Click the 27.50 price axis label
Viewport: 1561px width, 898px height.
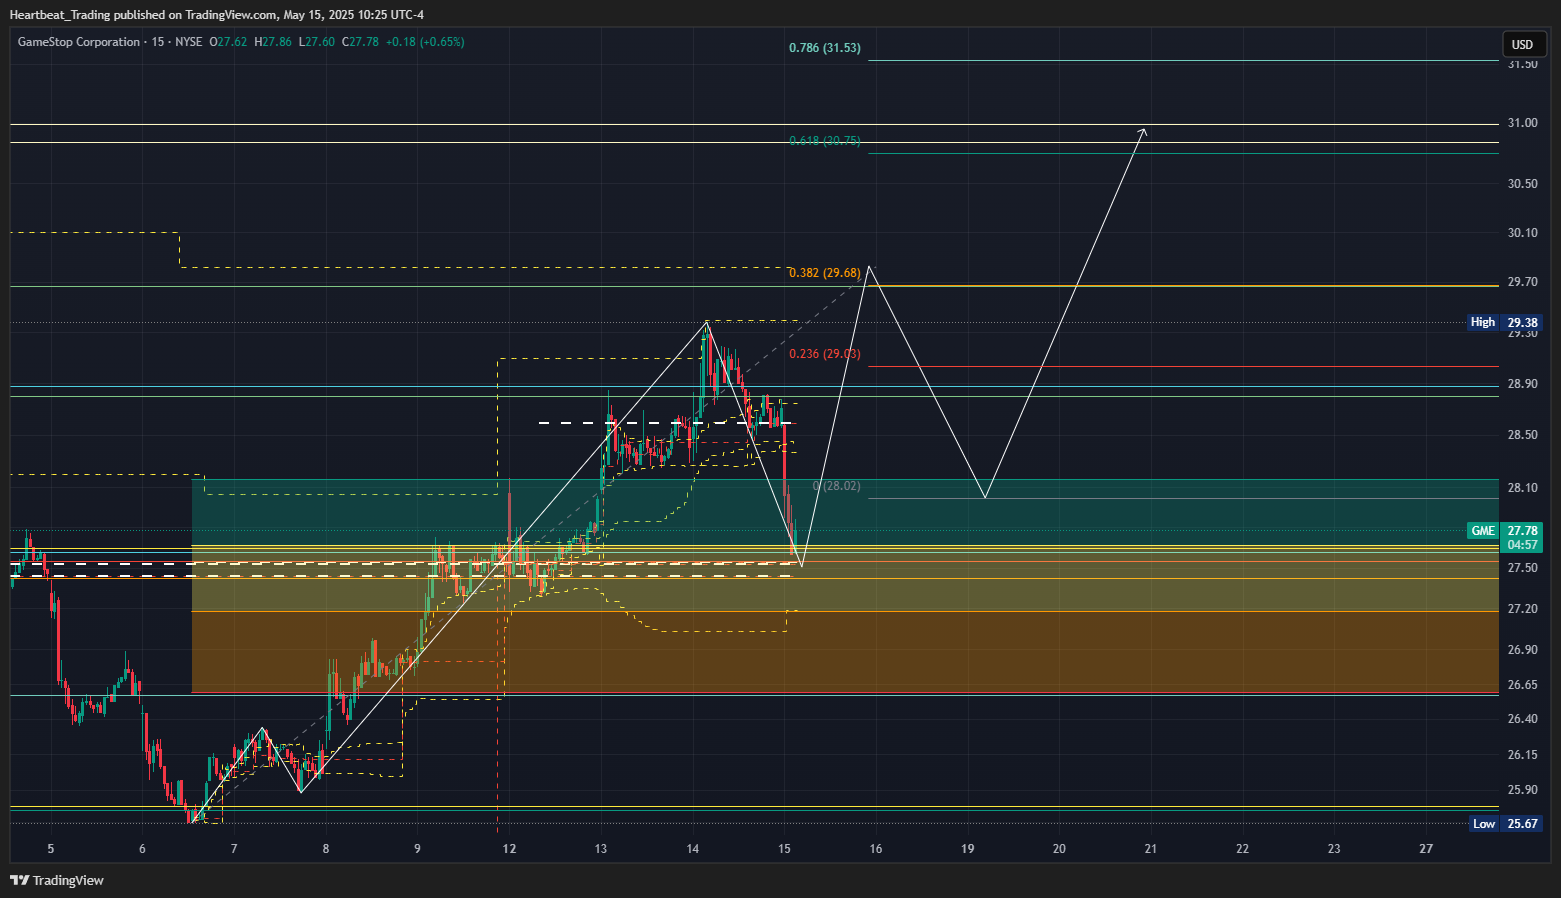click(1522, 568)
